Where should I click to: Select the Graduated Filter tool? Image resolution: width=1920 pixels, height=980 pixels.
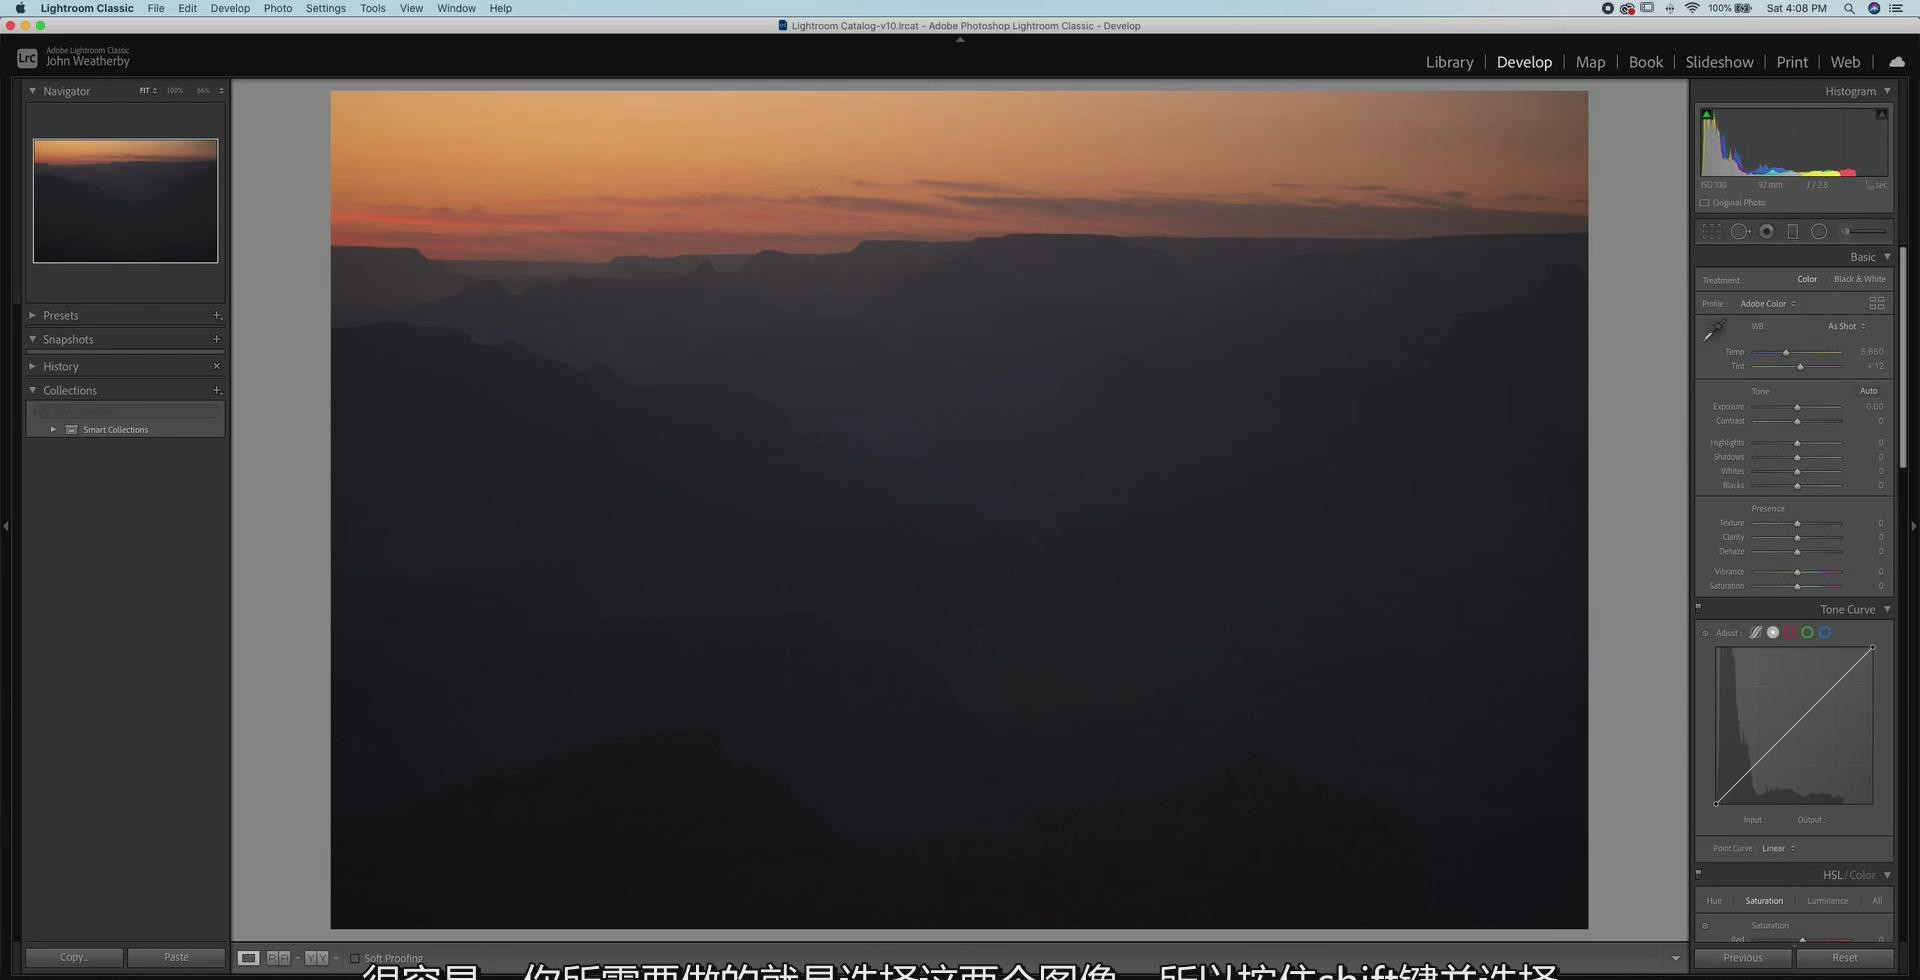tap(1793, 232)
